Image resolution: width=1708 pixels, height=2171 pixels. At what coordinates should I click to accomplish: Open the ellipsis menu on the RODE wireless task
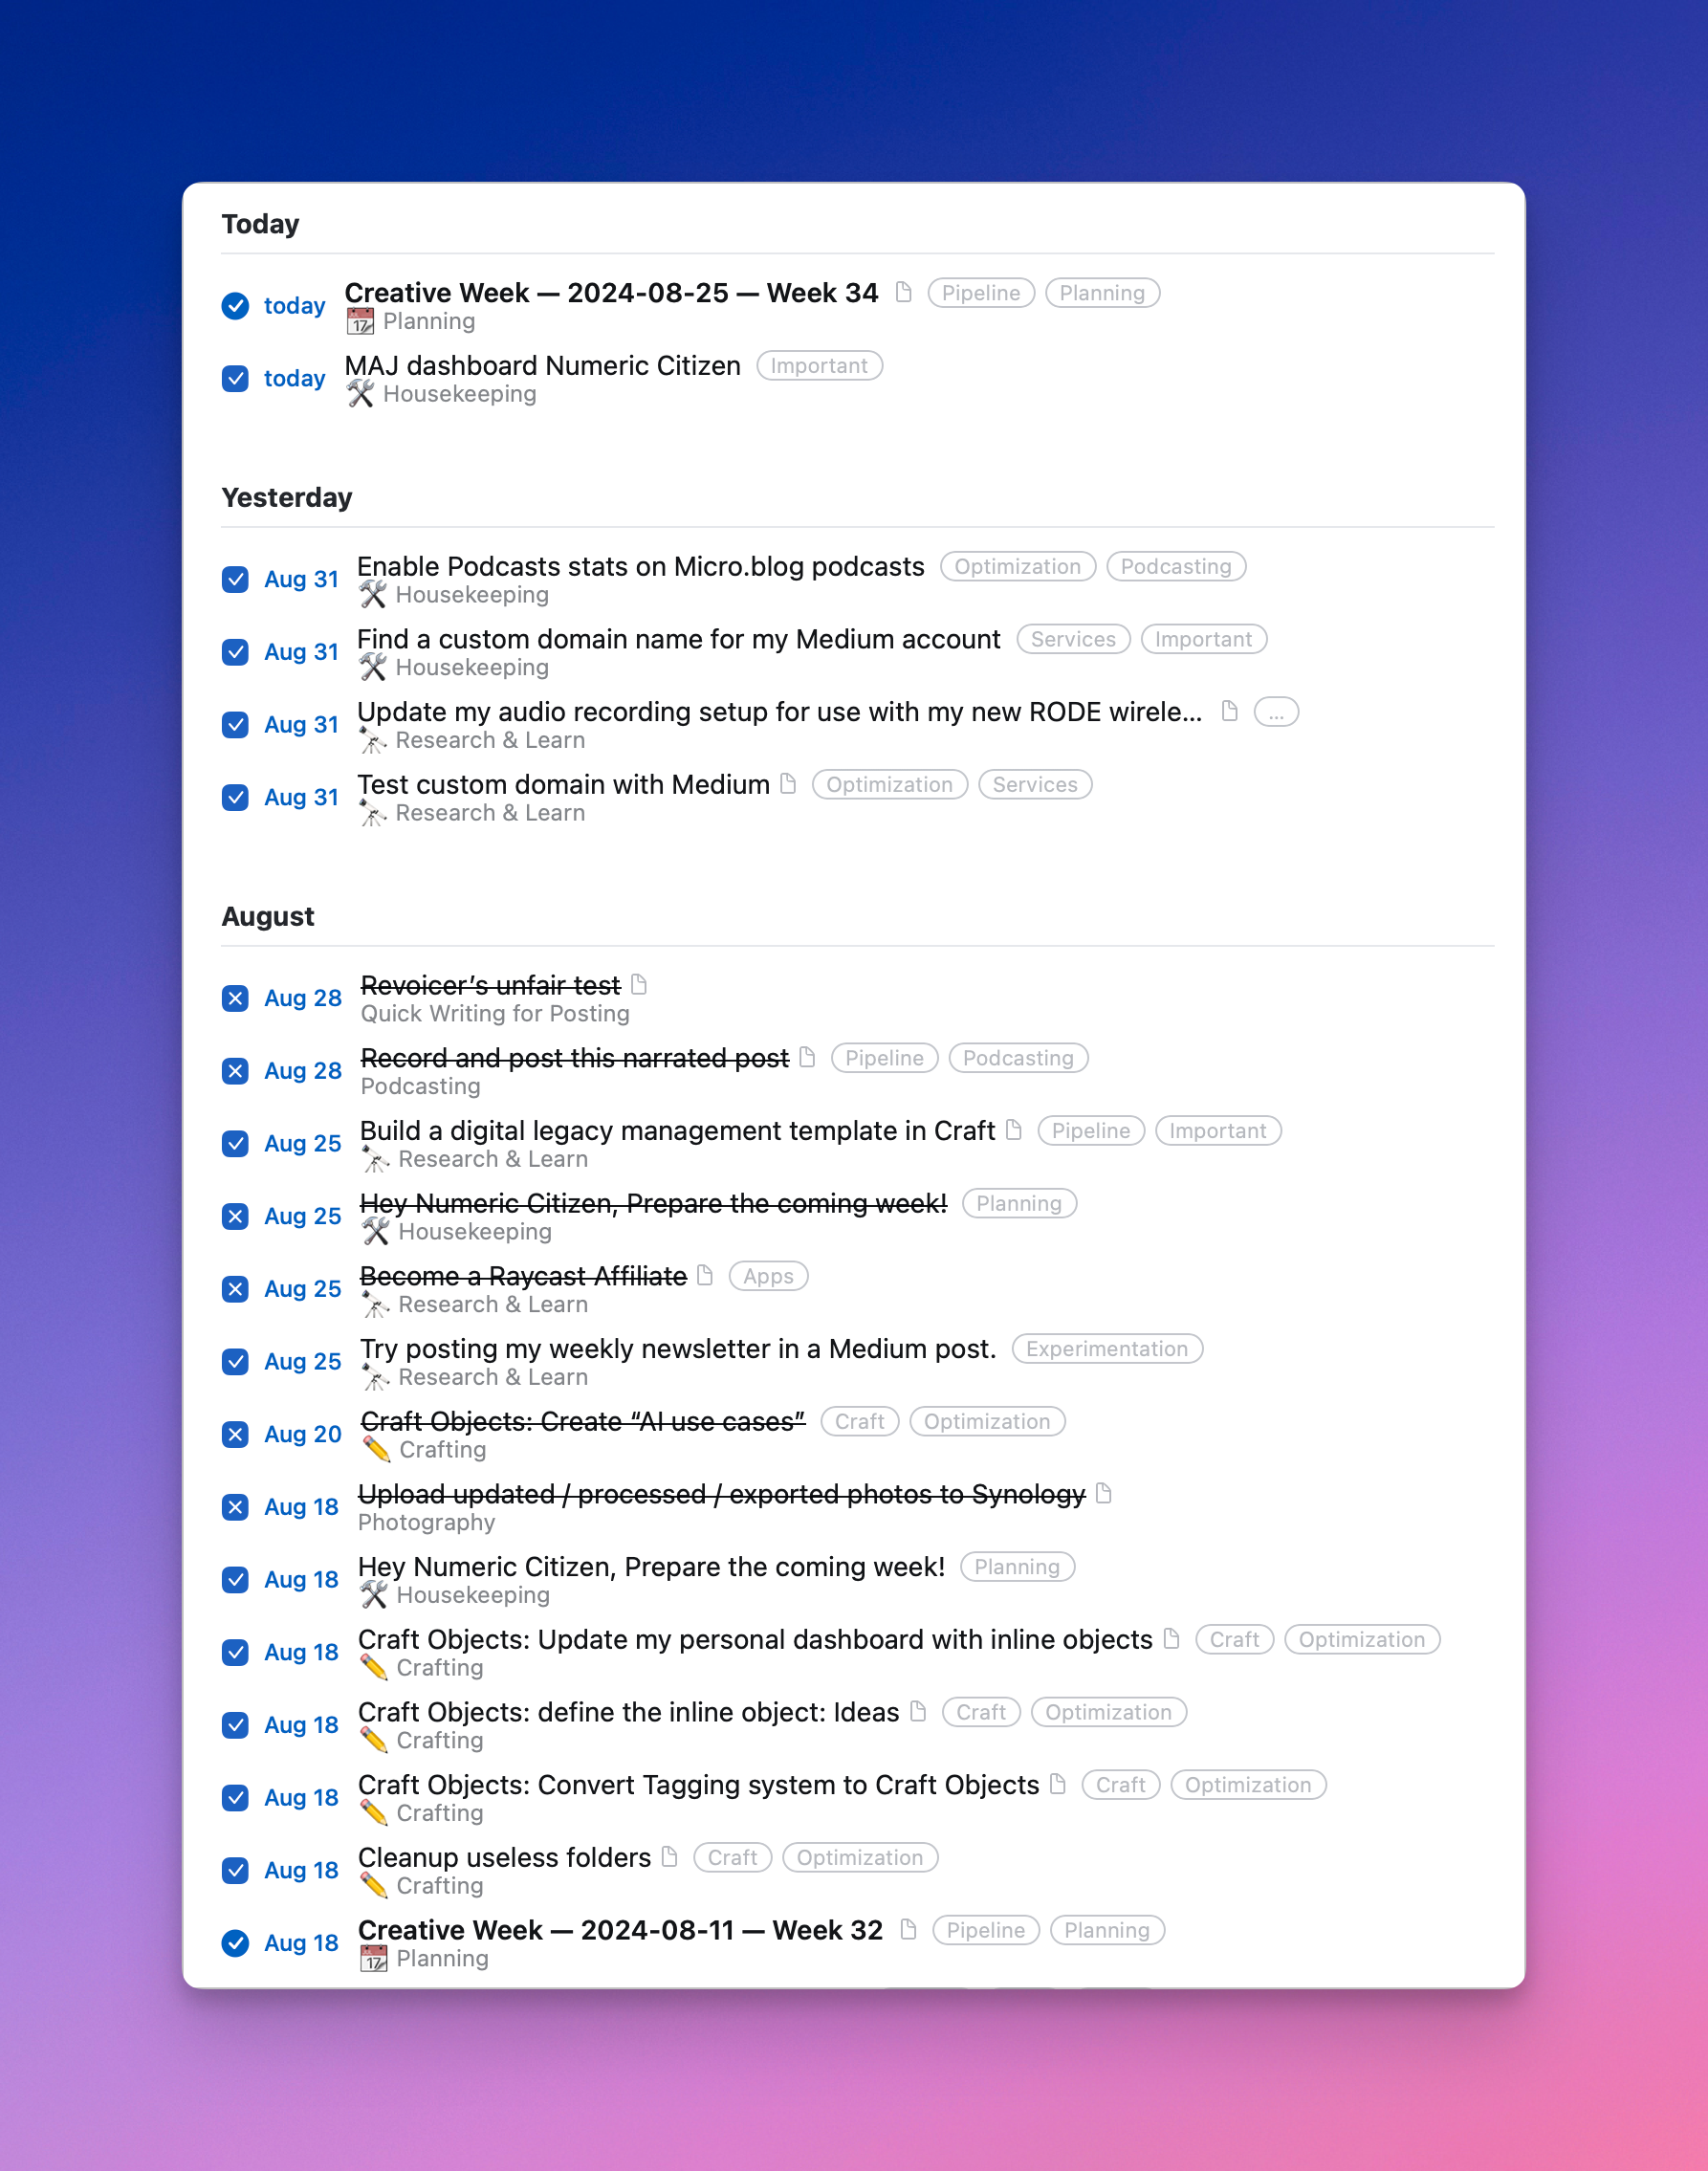[x=1275, y=711]
